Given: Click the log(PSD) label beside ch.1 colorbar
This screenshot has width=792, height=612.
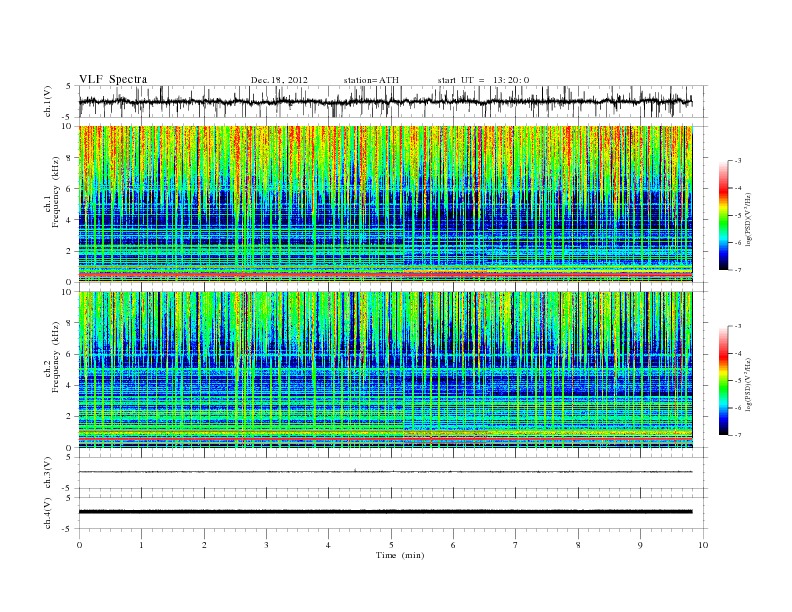Looking at the screenshot, I should 748,219.
